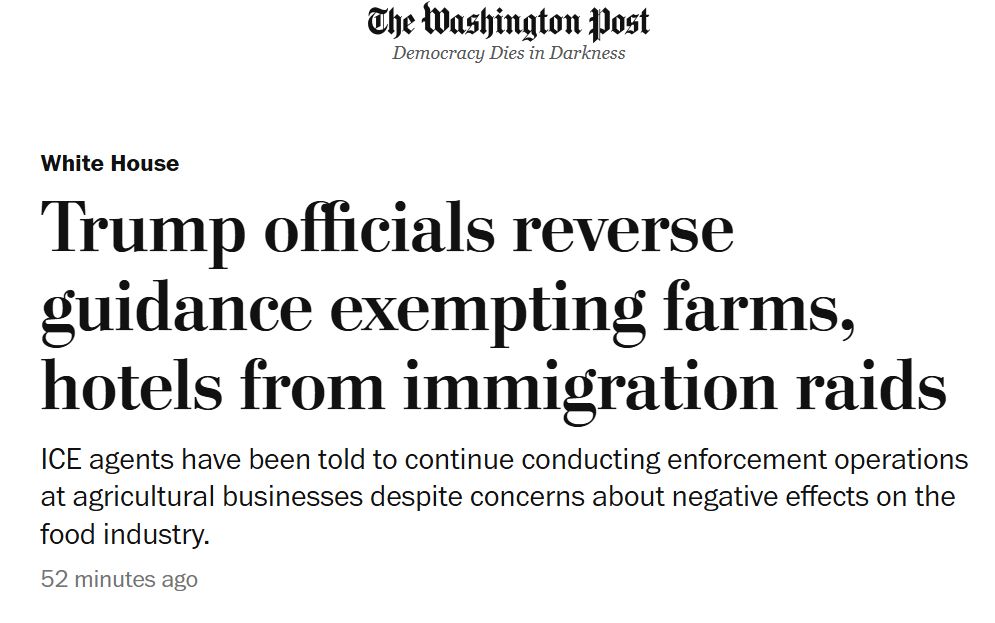Open the White House section link
995x623 pixels.
(110, 163)
